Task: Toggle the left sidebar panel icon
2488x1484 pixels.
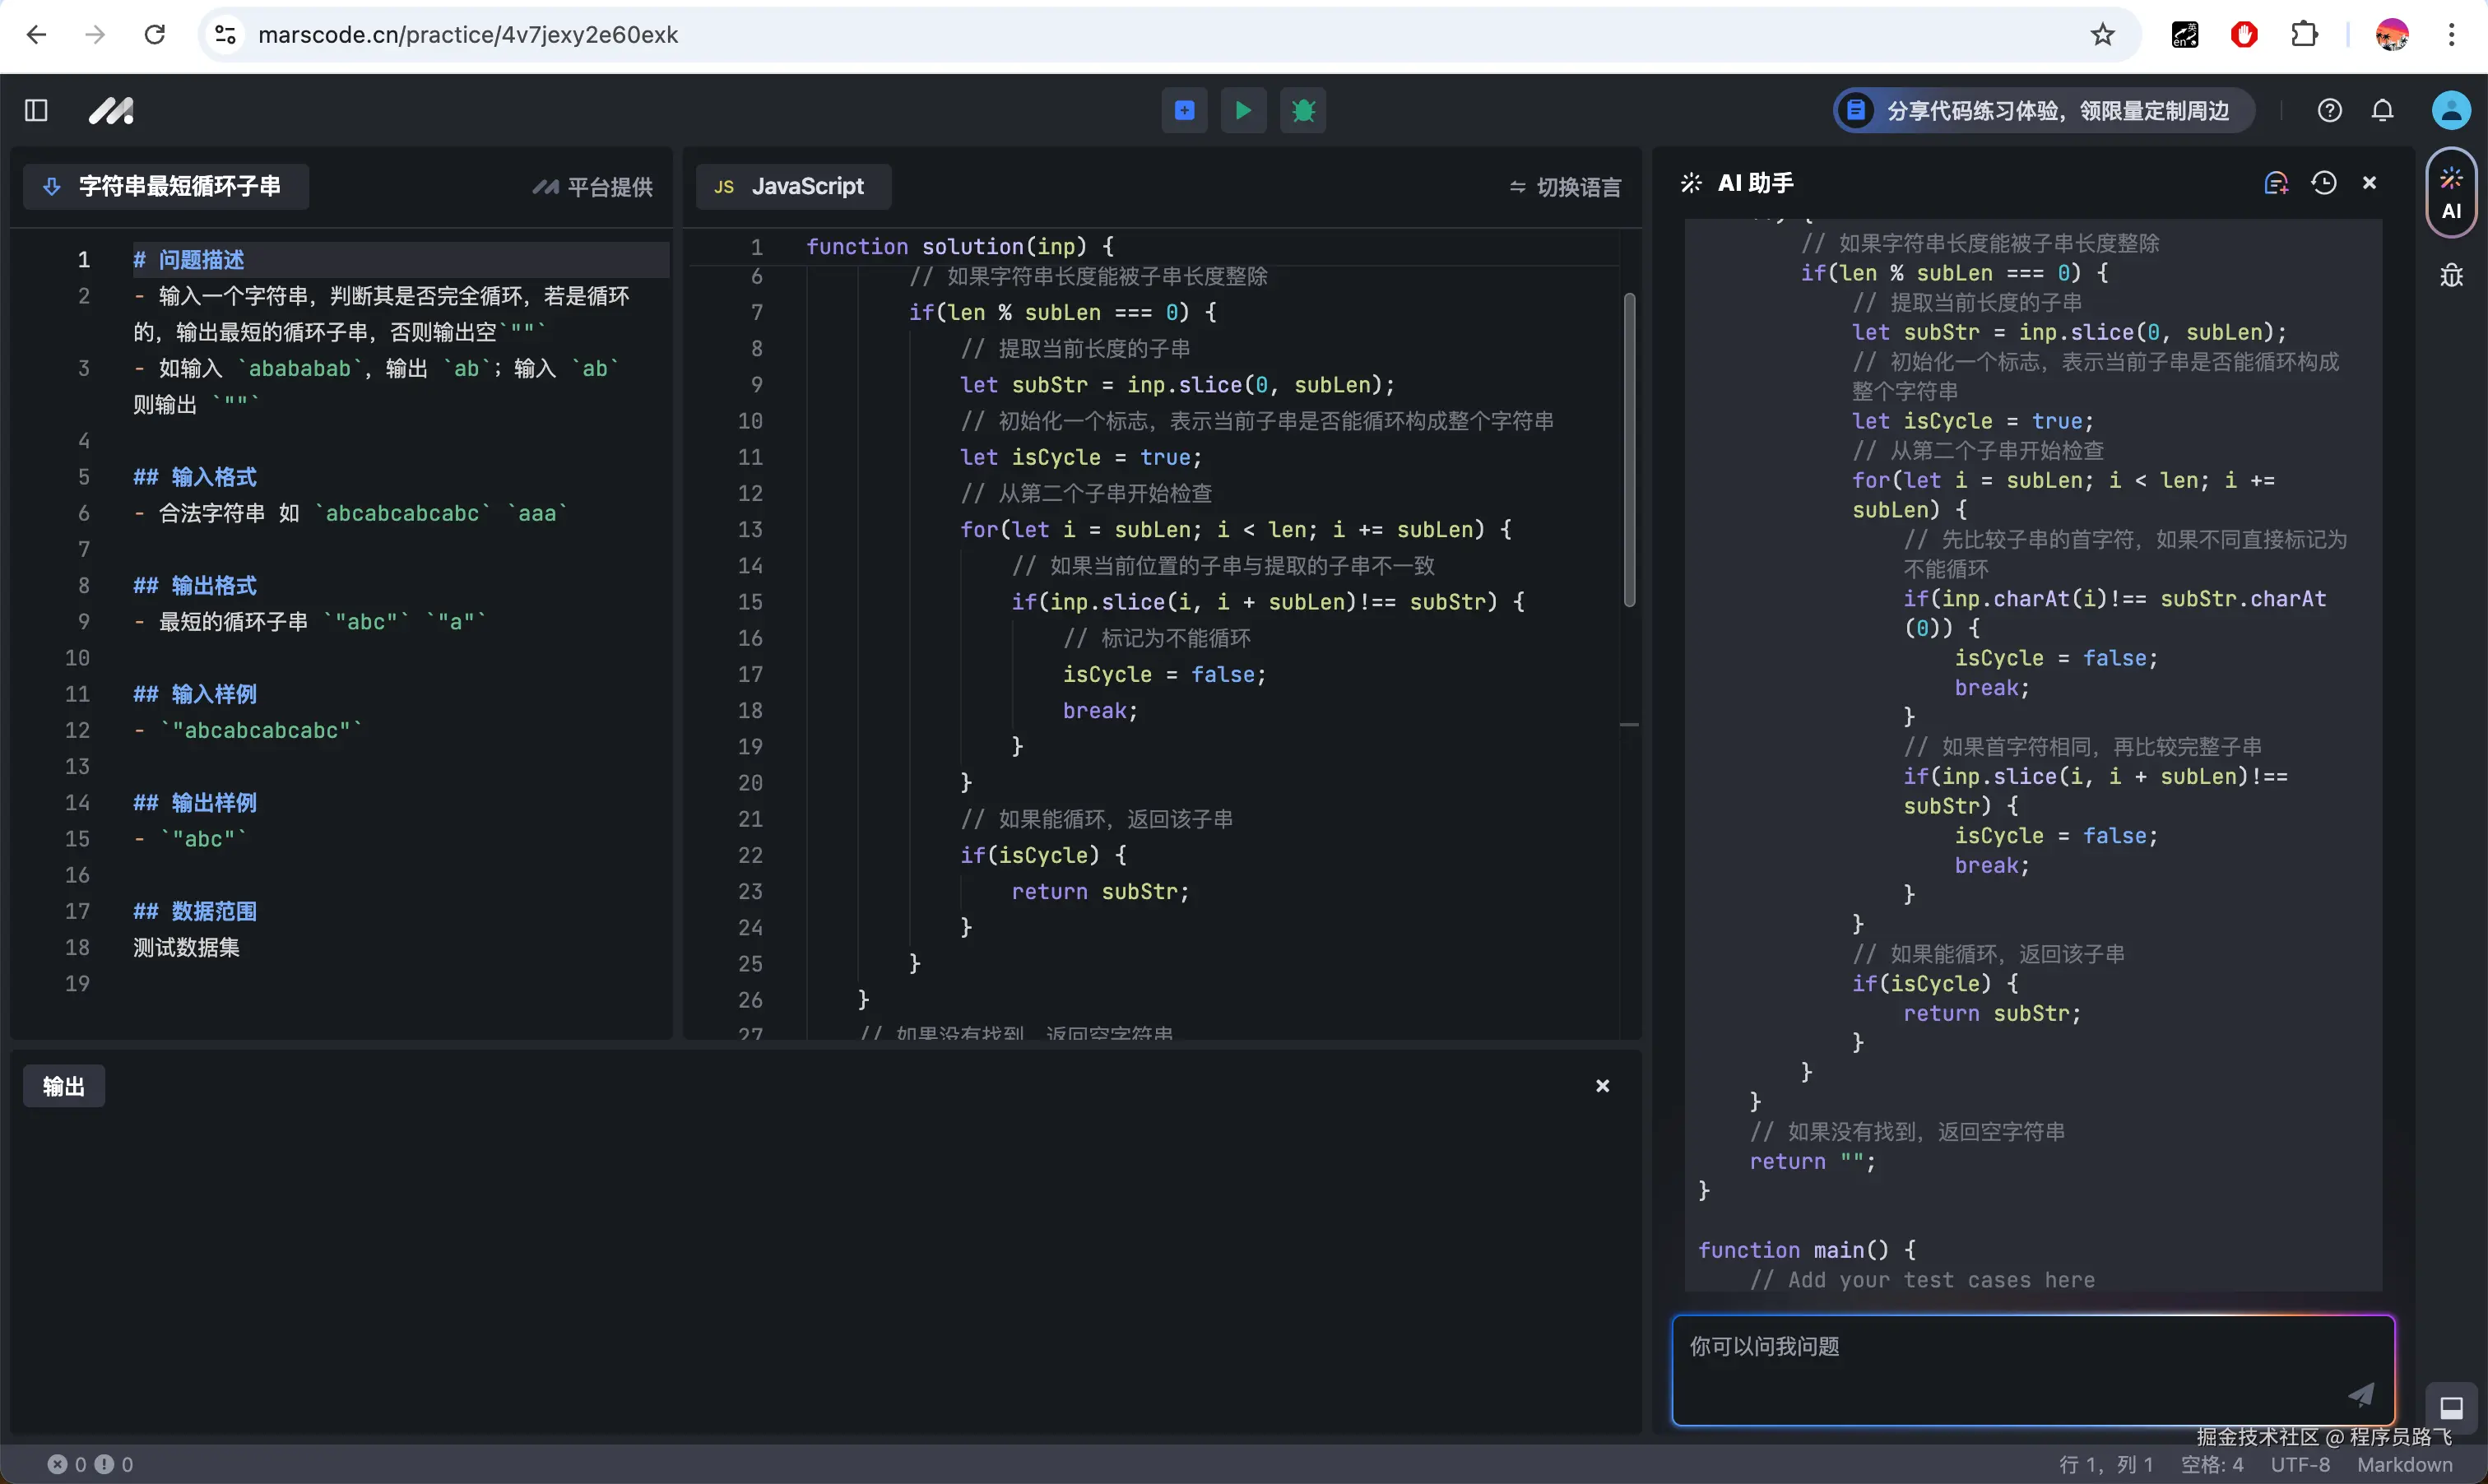Action: pos(36,110)
